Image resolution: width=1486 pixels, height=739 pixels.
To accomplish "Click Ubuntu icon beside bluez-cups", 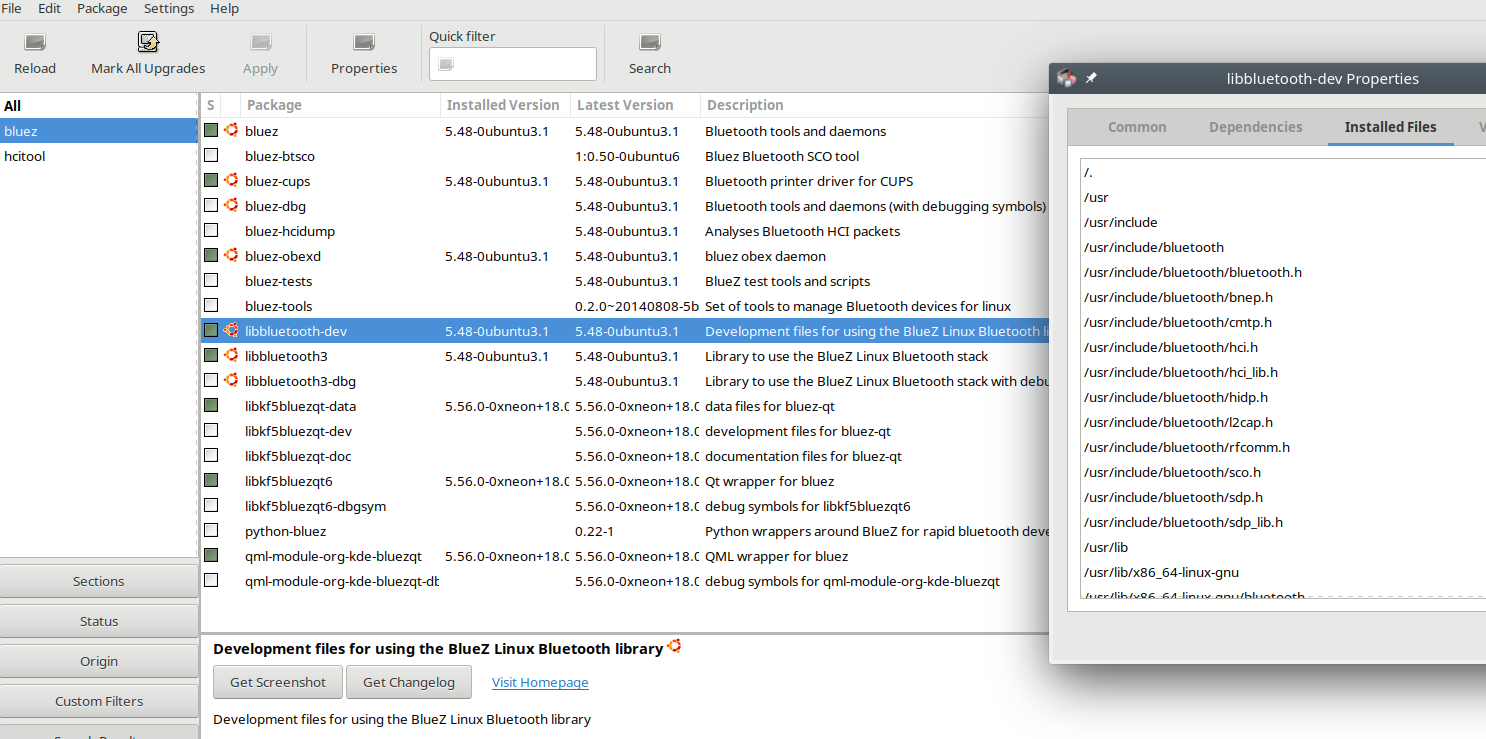I will click(231, 180).
